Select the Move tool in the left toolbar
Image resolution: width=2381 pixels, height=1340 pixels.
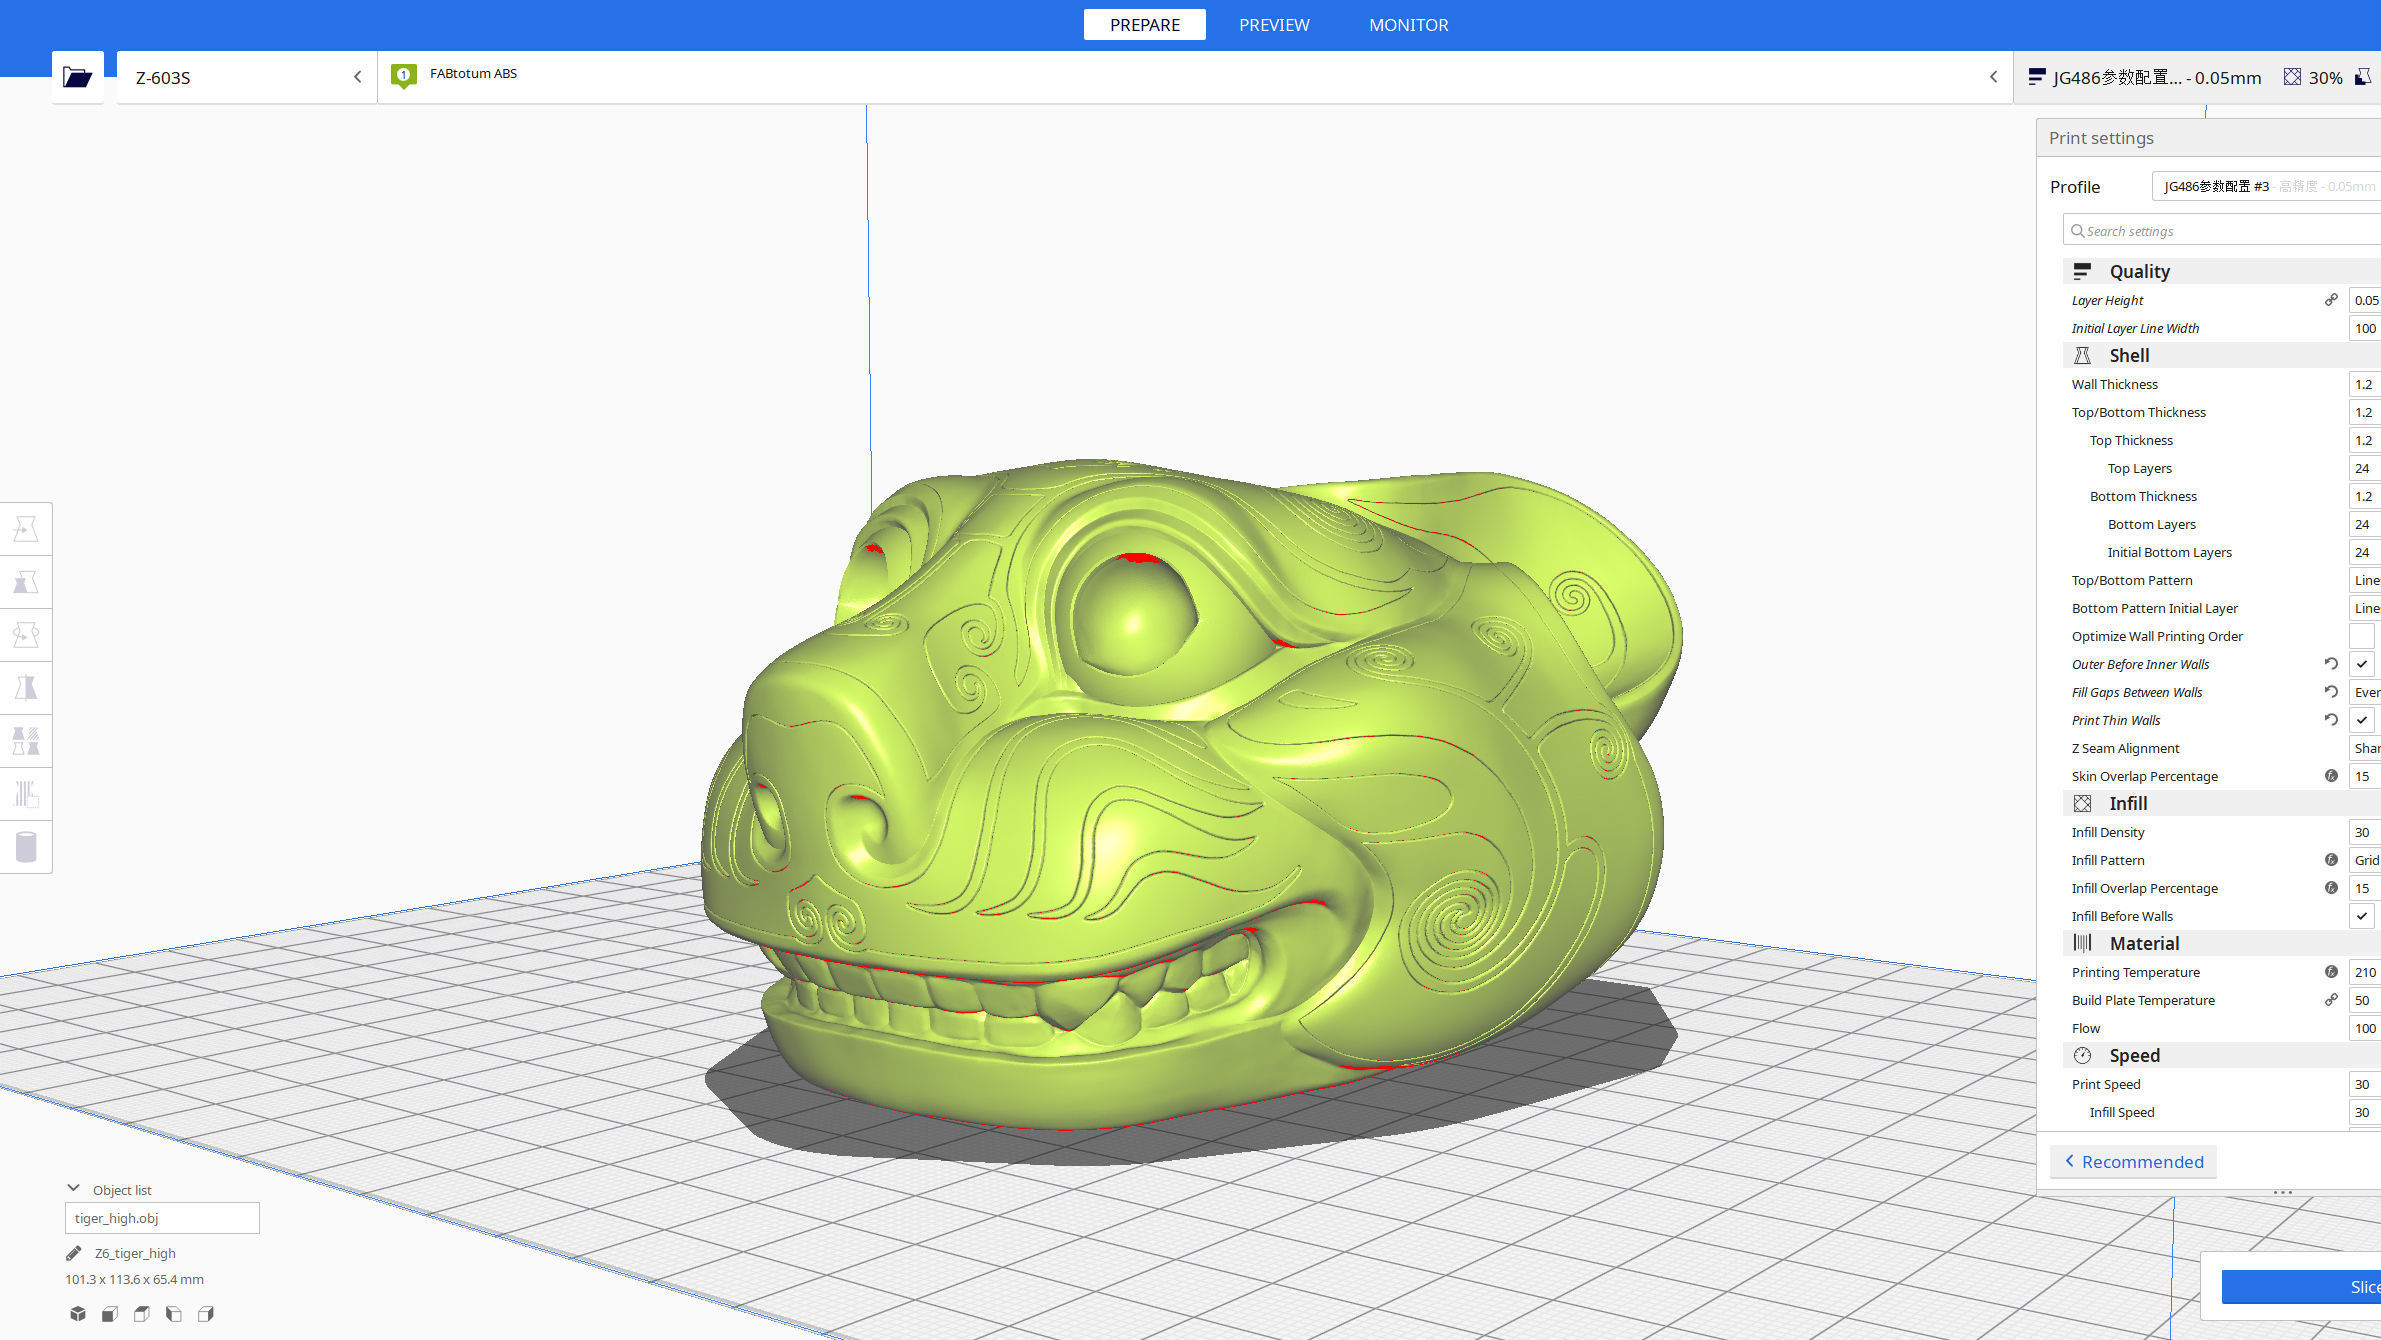point(26,529)
